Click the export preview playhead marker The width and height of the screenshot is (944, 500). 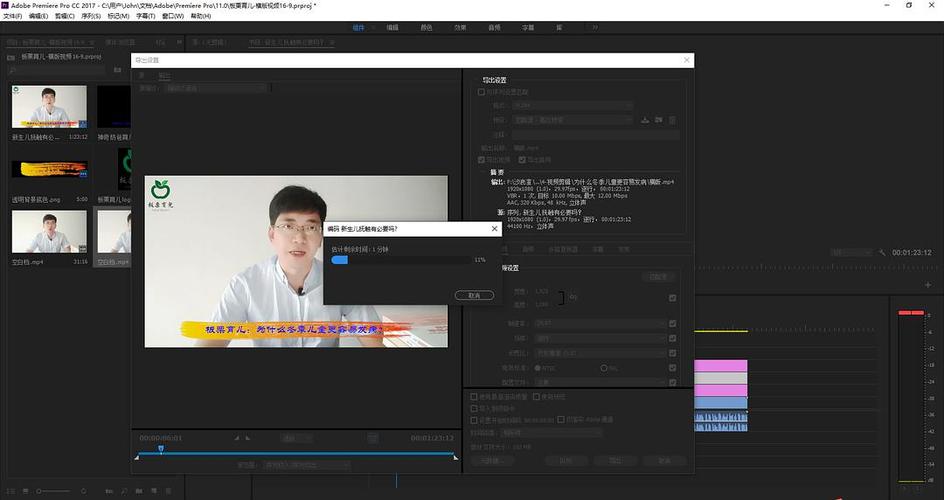coord(161,448)
